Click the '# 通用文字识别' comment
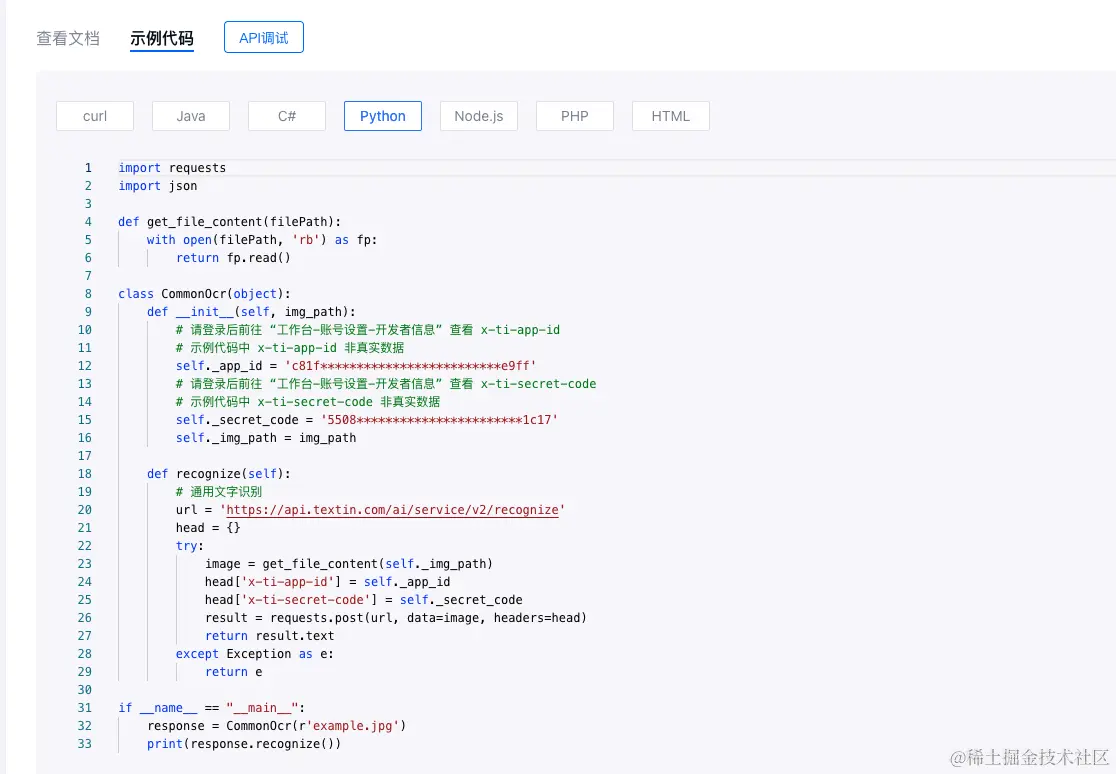Viewport: 1116px width, 774px height. (219, 492)
